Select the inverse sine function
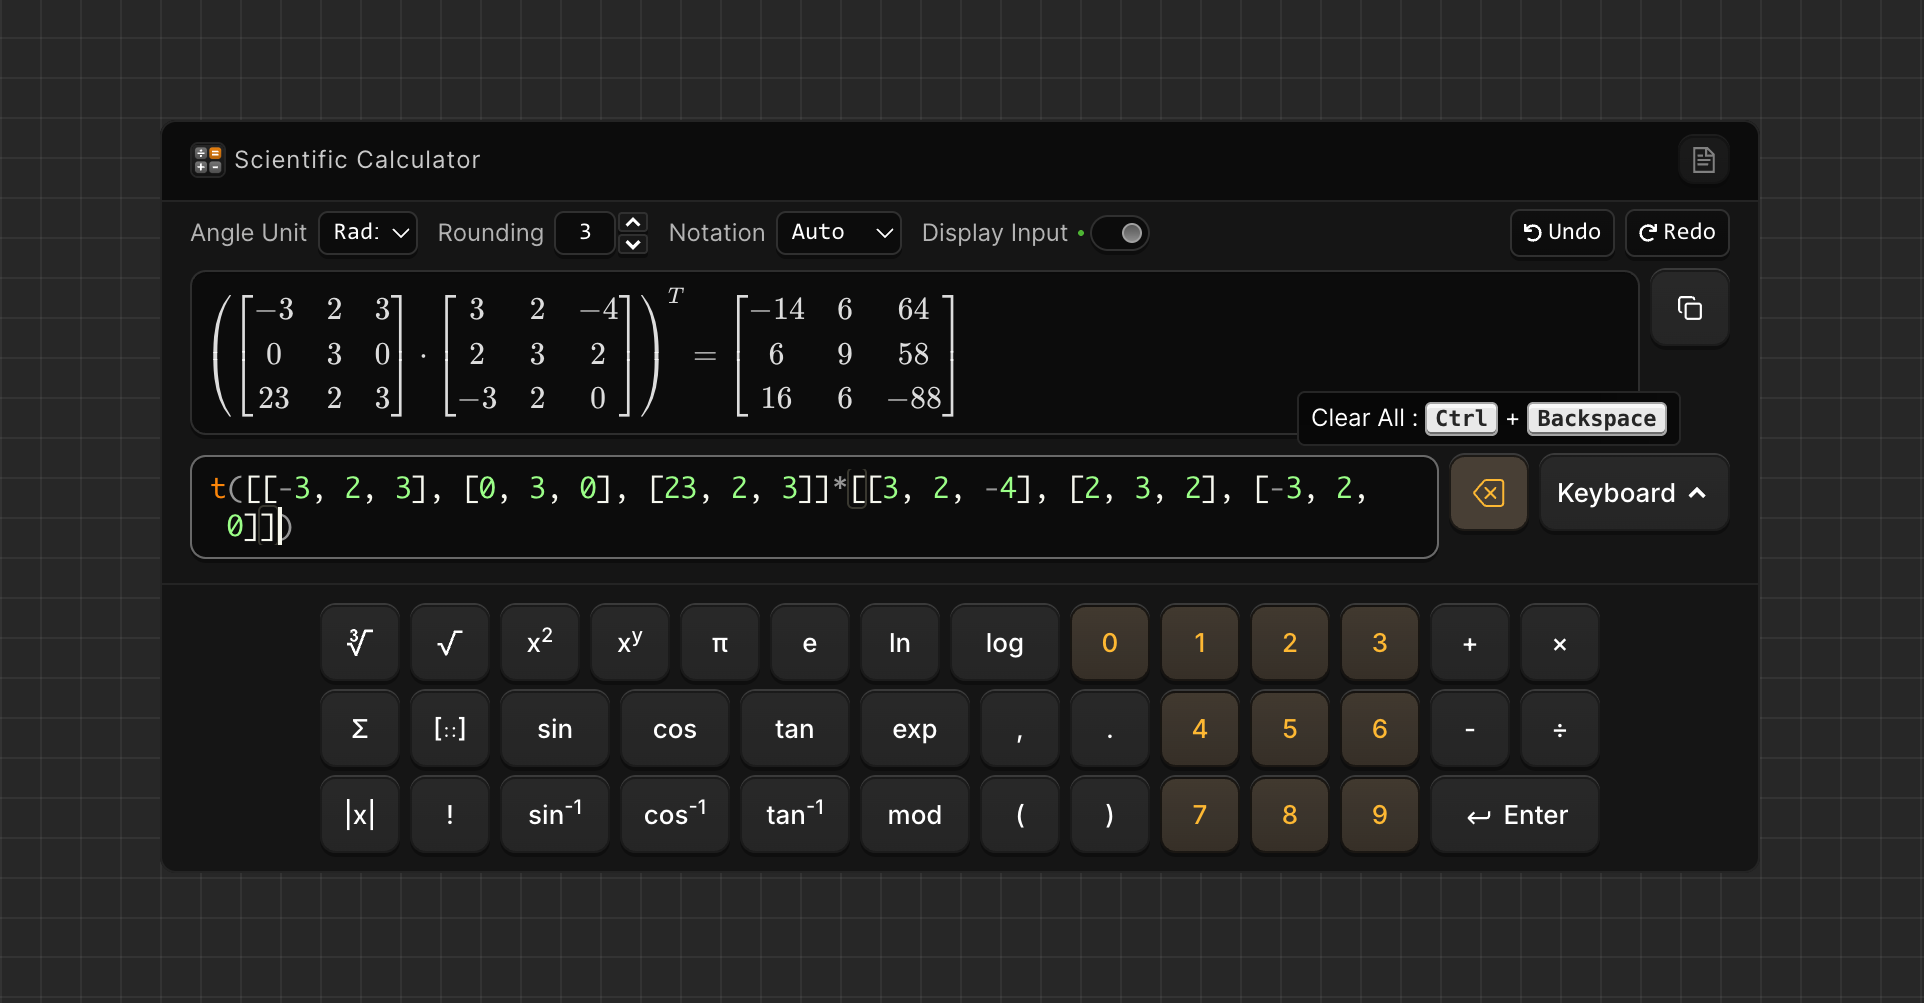This screenshot has height=1003, width=1924. tap(554, 814)
